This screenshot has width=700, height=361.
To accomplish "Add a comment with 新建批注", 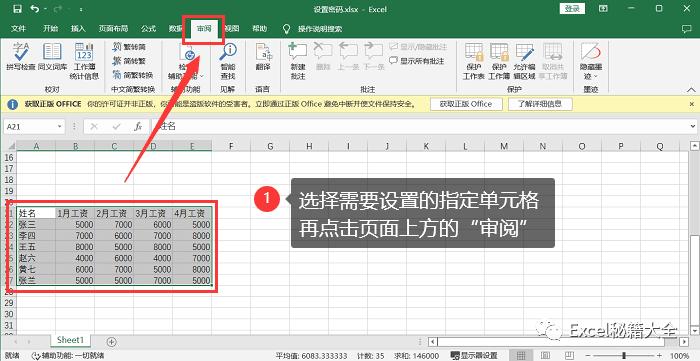I will point(297,62).
